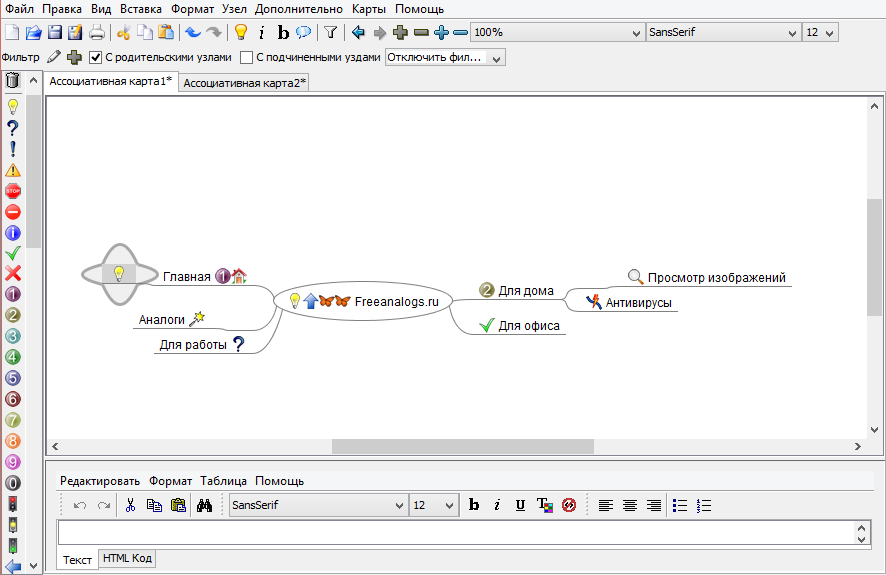Undo with the blue curved arrow

pyautogui.click(x=193, y=32)
